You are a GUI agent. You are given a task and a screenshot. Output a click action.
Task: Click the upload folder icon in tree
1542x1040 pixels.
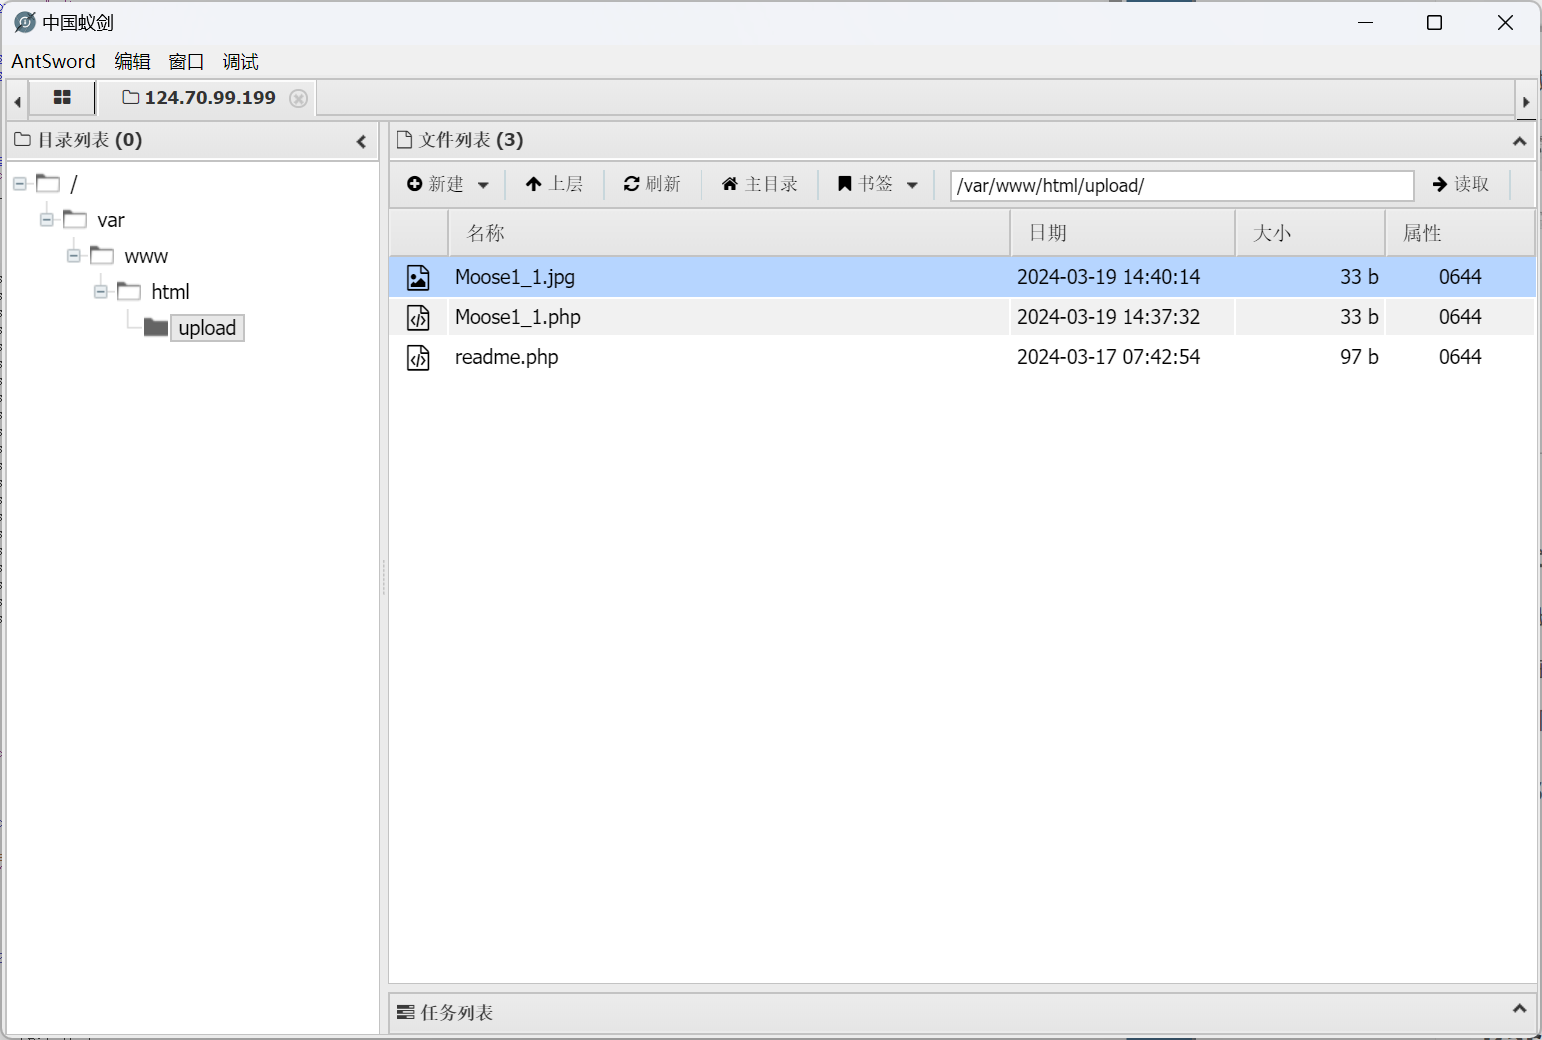click(156, 328)
